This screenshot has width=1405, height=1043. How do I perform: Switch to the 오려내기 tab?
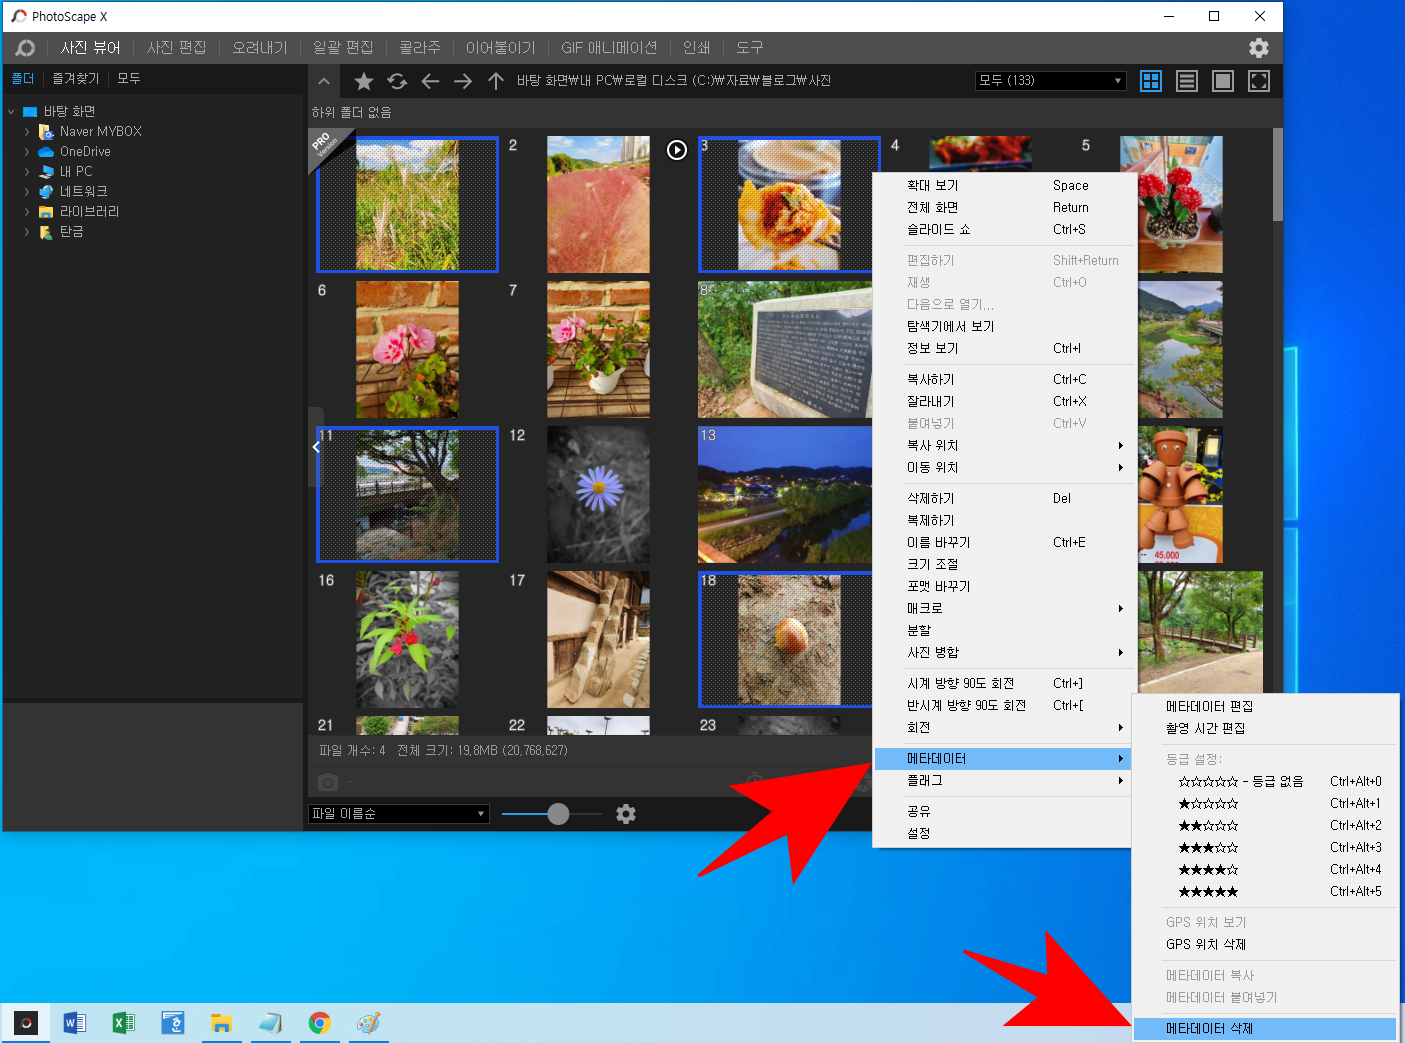(x=260, y=48)
